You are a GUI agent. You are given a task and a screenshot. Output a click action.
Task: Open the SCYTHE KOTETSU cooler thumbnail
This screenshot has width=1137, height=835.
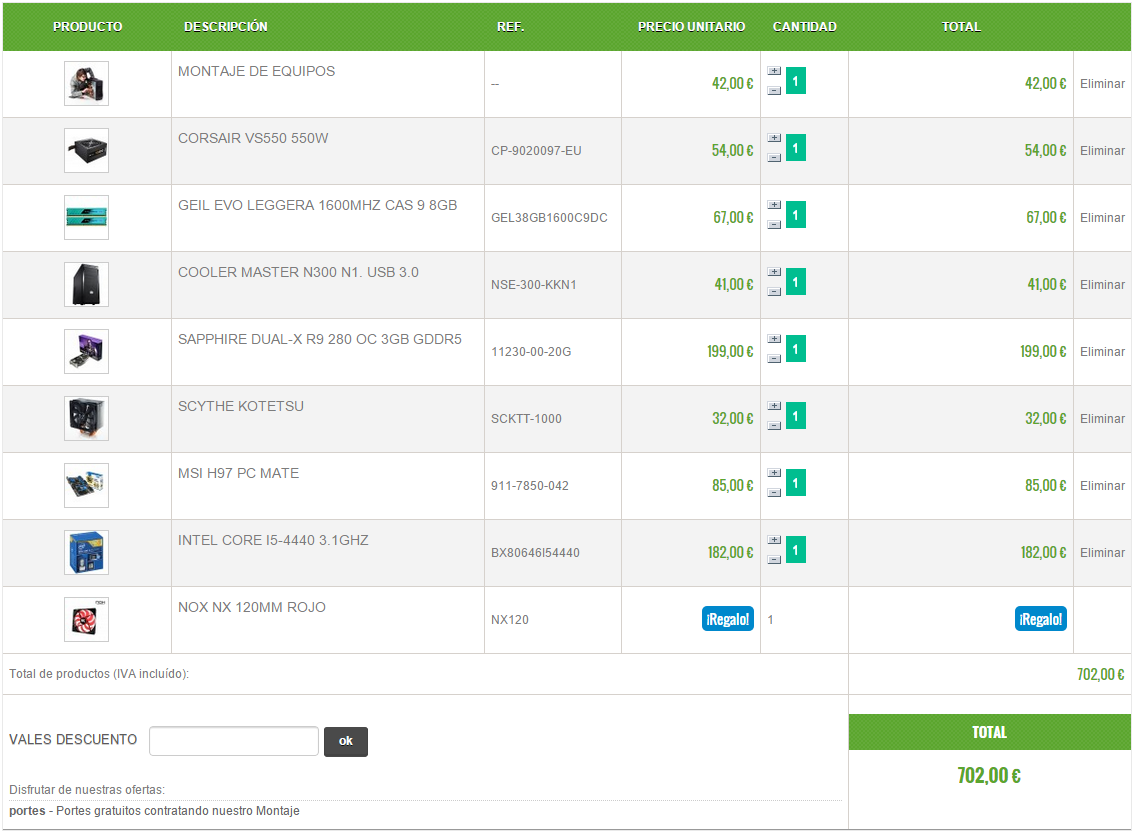pyautogui.click(x=86, y=419)
